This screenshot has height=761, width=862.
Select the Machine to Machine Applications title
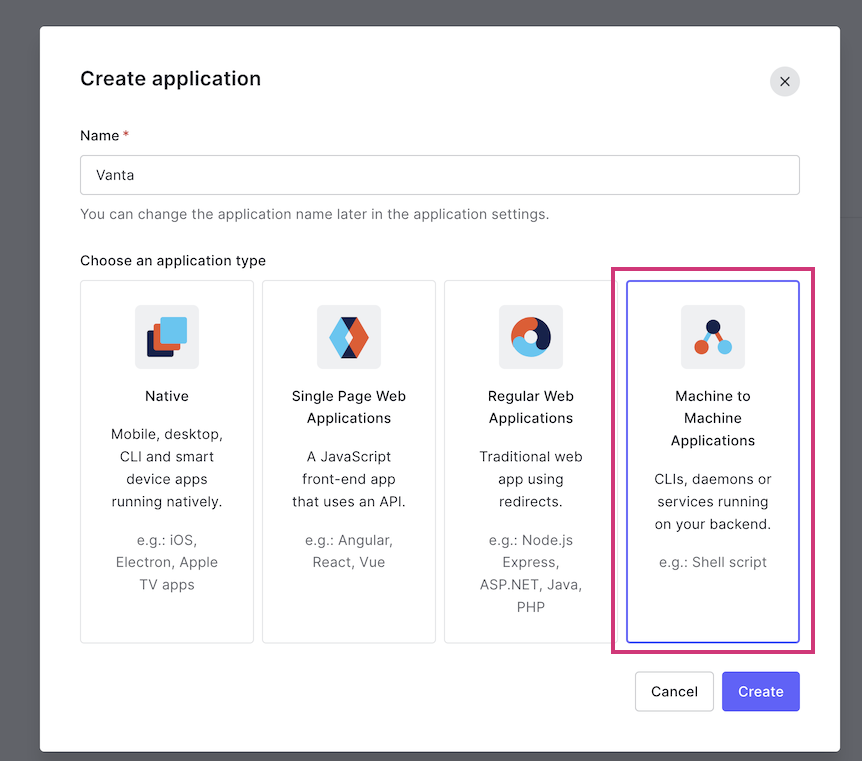coord(713,418)
